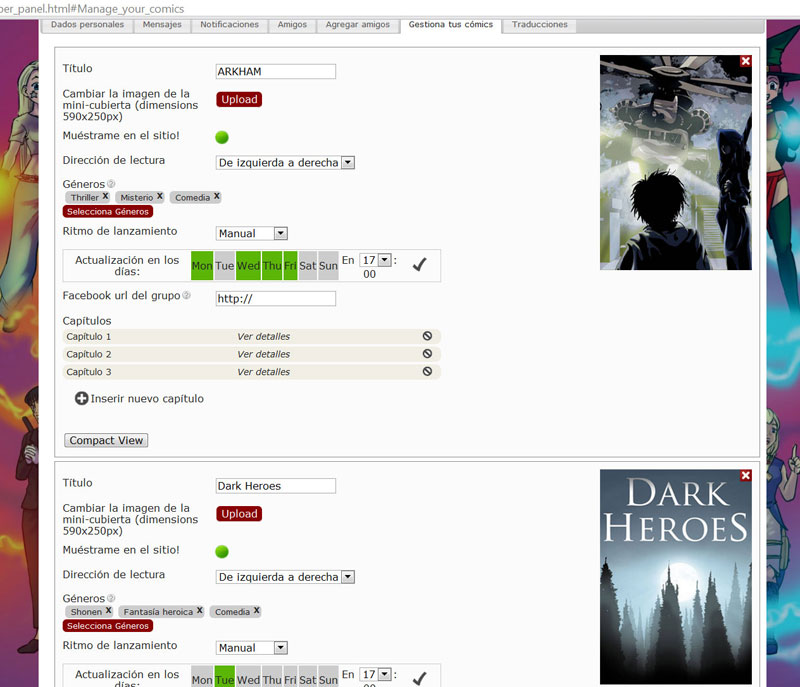The image size is (800, 687).
Task: Delete Capitulo 1 using its ban icon
Action: pos(427,336)
